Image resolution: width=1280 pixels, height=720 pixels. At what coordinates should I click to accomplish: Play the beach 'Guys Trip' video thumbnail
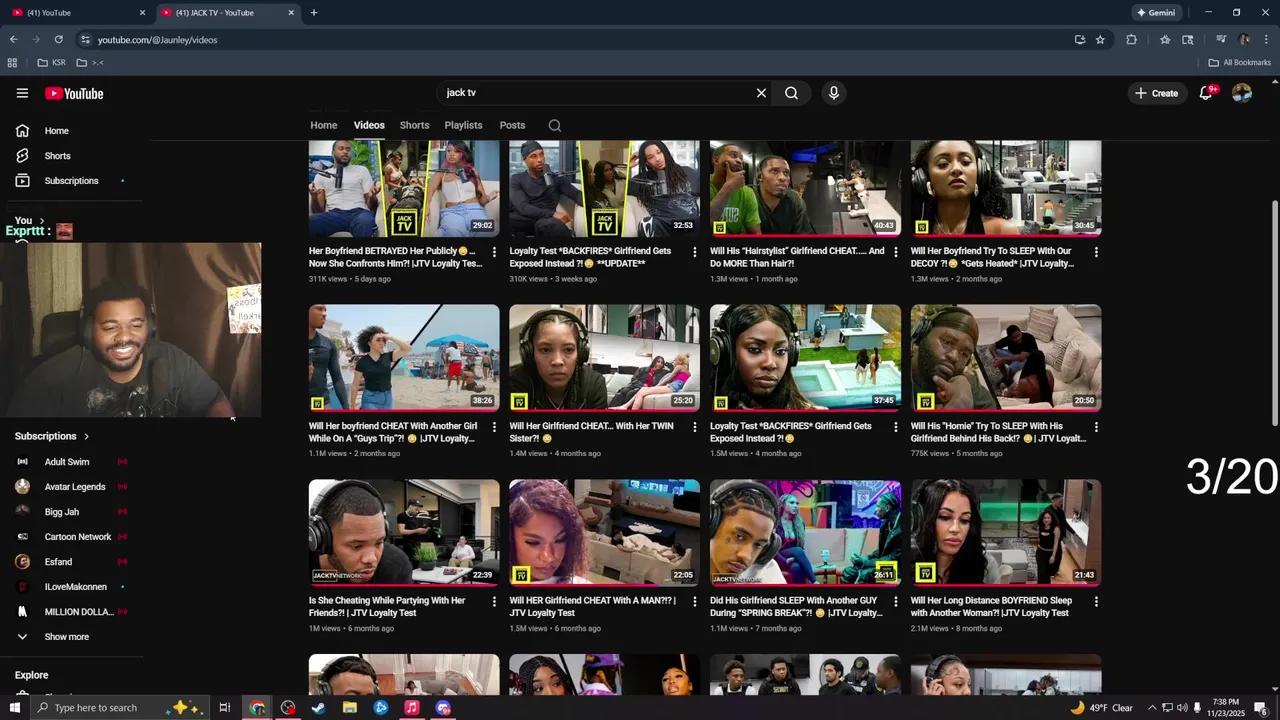pyautogui.click(x=404, y=358)
